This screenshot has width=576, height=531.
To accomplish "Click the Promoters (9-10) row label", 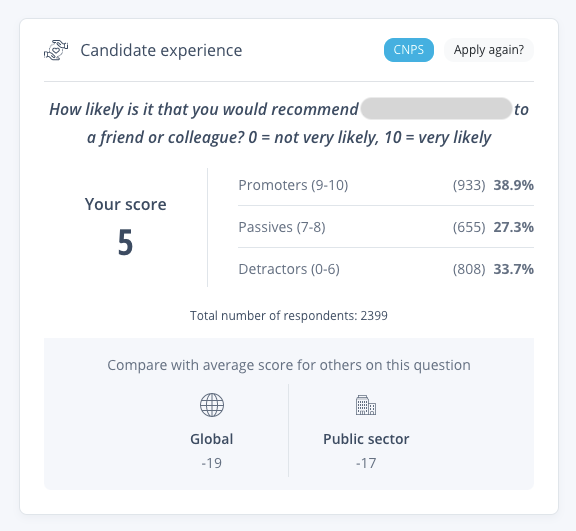I will (293, 185).
